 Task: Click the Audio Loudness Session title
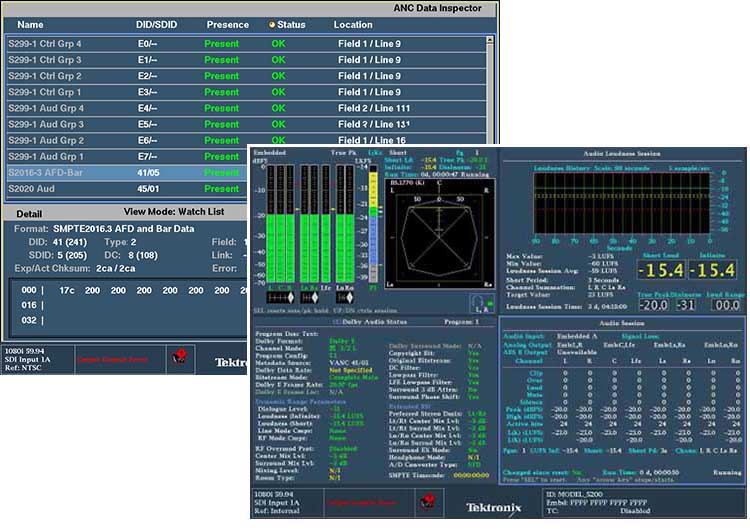coord(622,154)
